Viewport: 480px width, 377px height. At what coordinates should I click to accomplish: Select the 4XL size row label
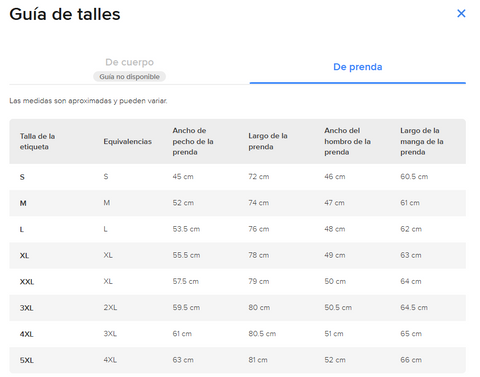click(x=26, y=334)
